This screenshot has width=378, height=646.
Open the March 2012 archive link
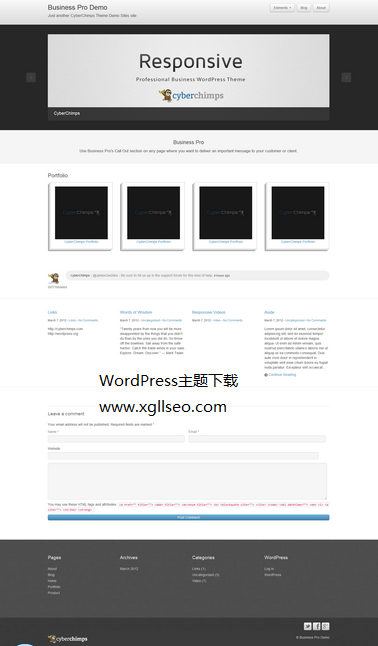[129, 569]
